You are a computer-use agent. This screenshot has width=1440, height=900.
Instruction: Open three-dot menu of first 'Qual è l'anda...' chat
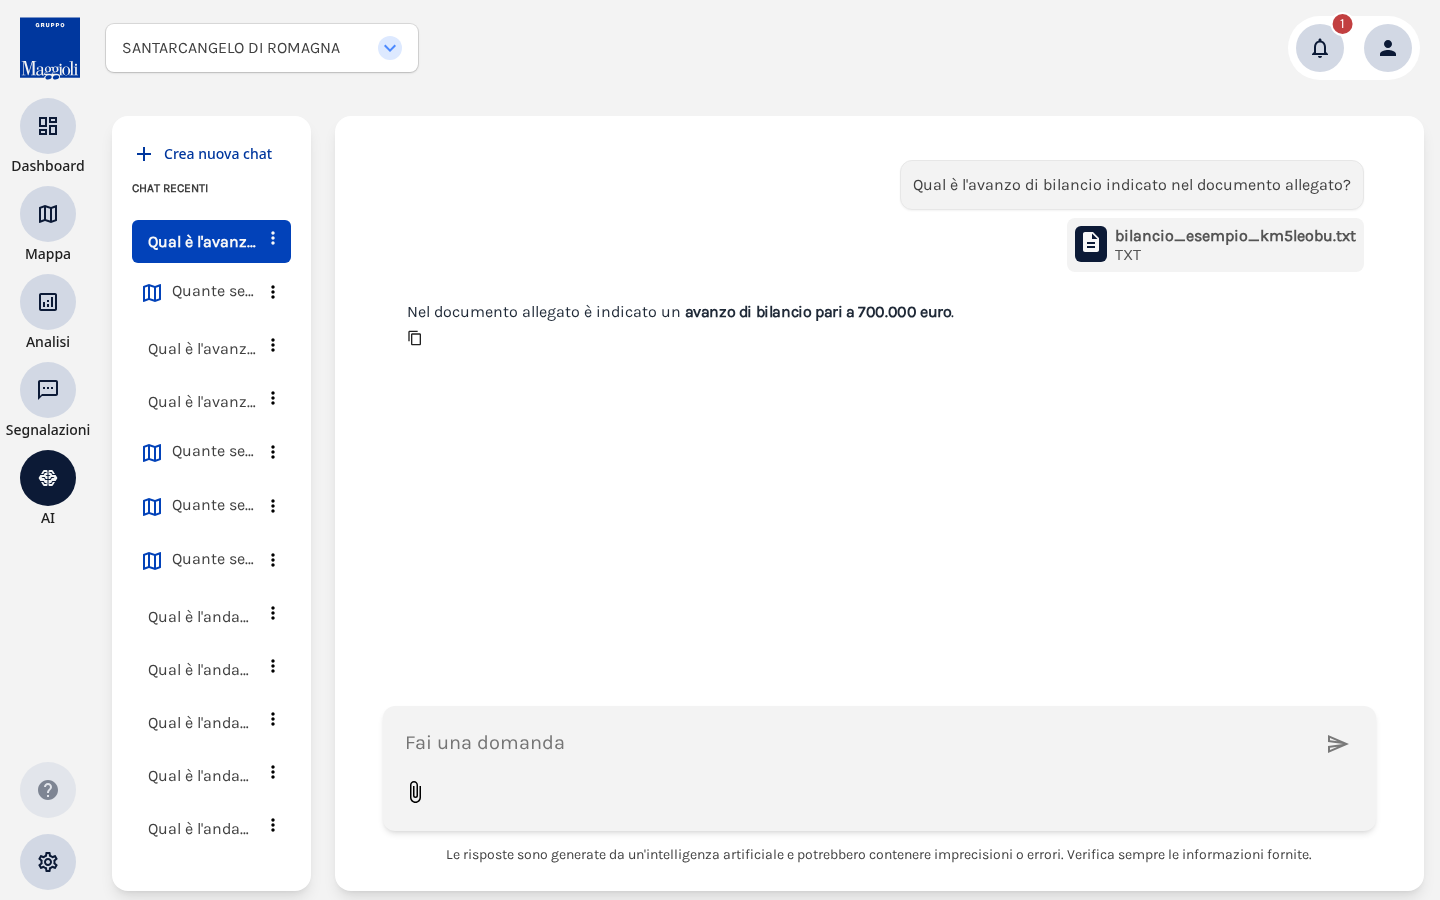click(x=273, y=613)
